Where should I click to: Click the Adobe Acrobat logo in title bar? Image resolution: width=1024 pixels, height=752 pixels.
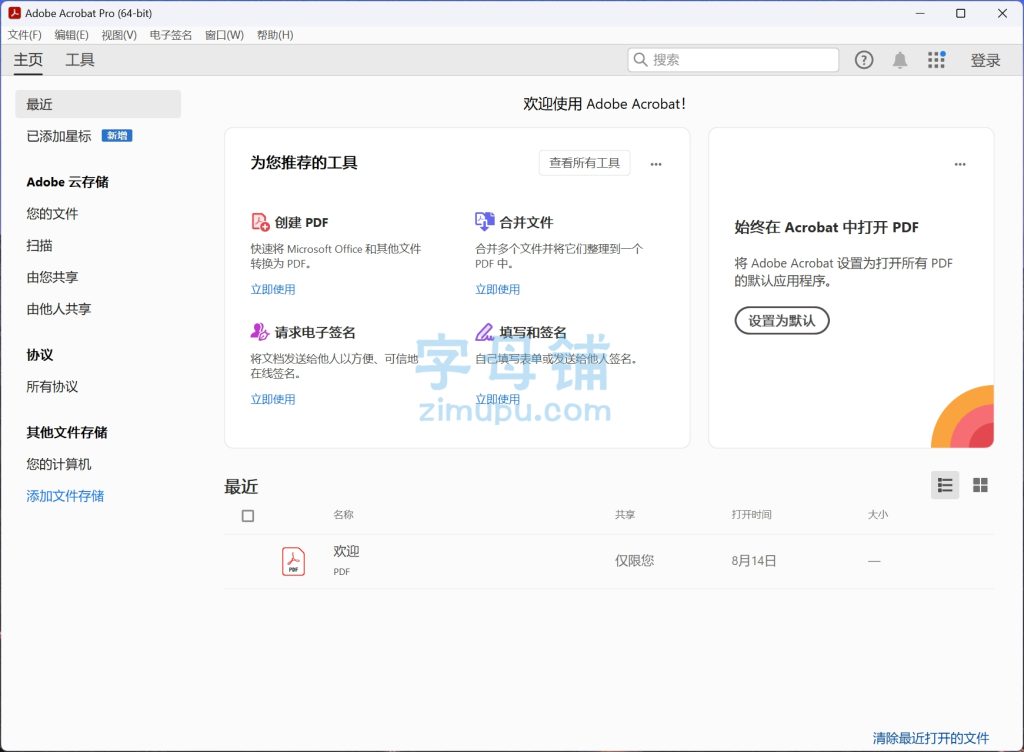(x=14, y=13)
